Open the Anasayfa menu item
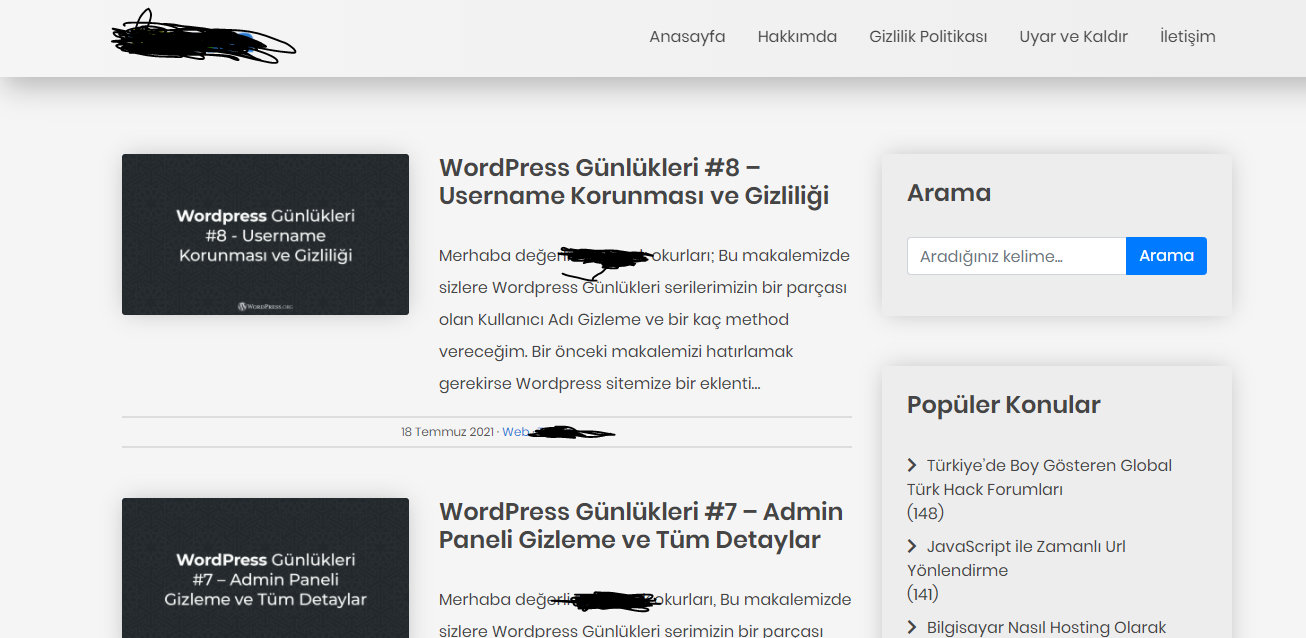This screenshot has width=1306, height=638. tap(687, 37)
